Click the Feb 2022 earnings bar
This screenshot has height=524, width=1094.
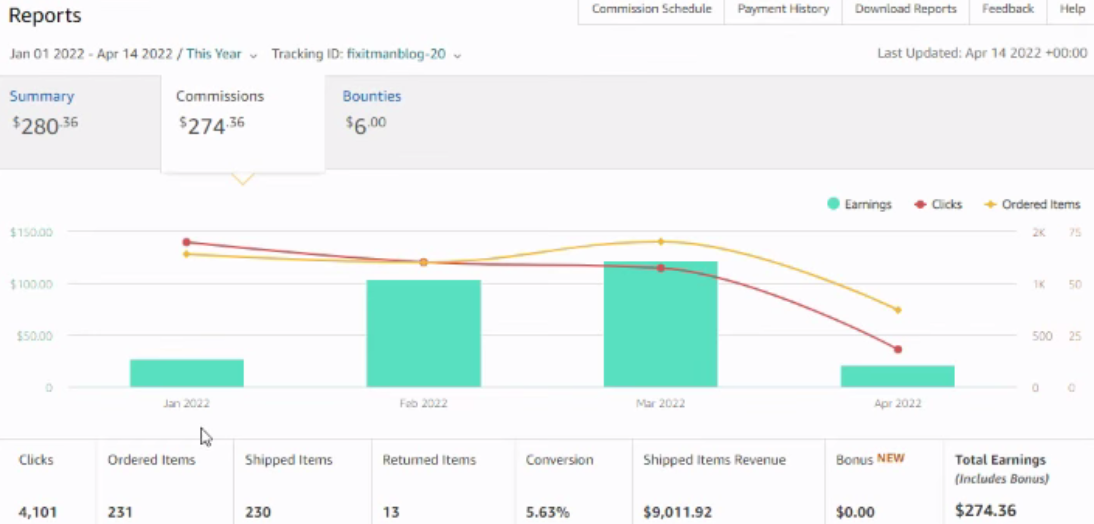[424, 334]
